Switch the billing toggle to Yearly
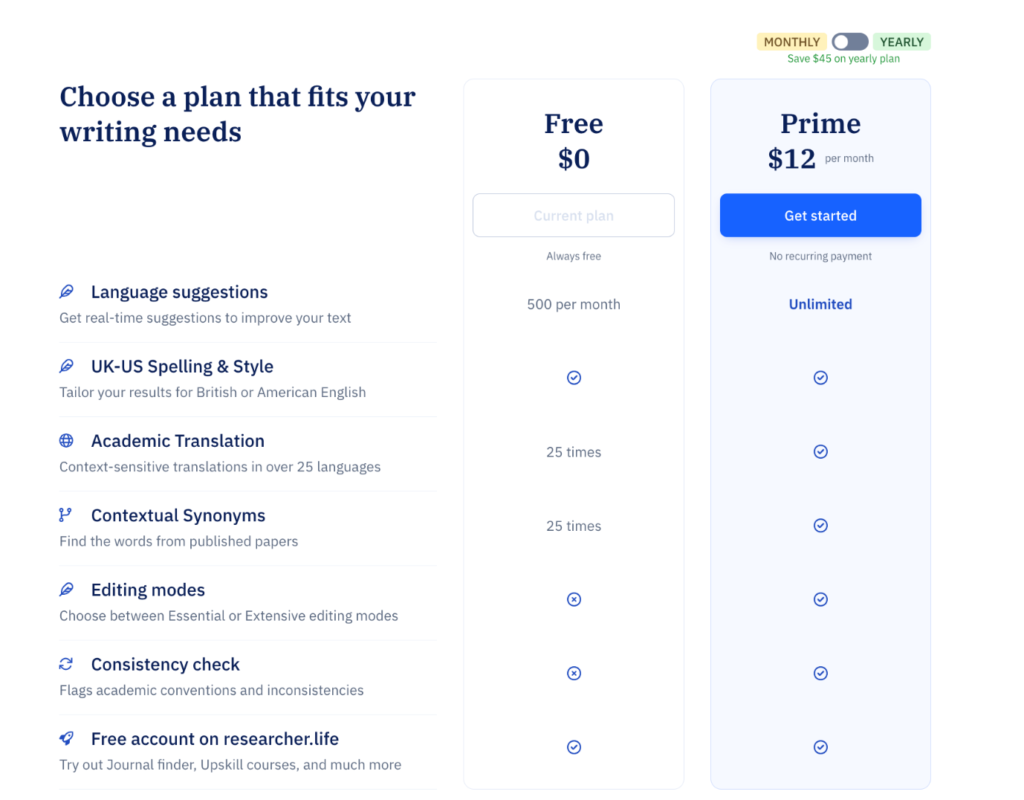 point(850,41)
